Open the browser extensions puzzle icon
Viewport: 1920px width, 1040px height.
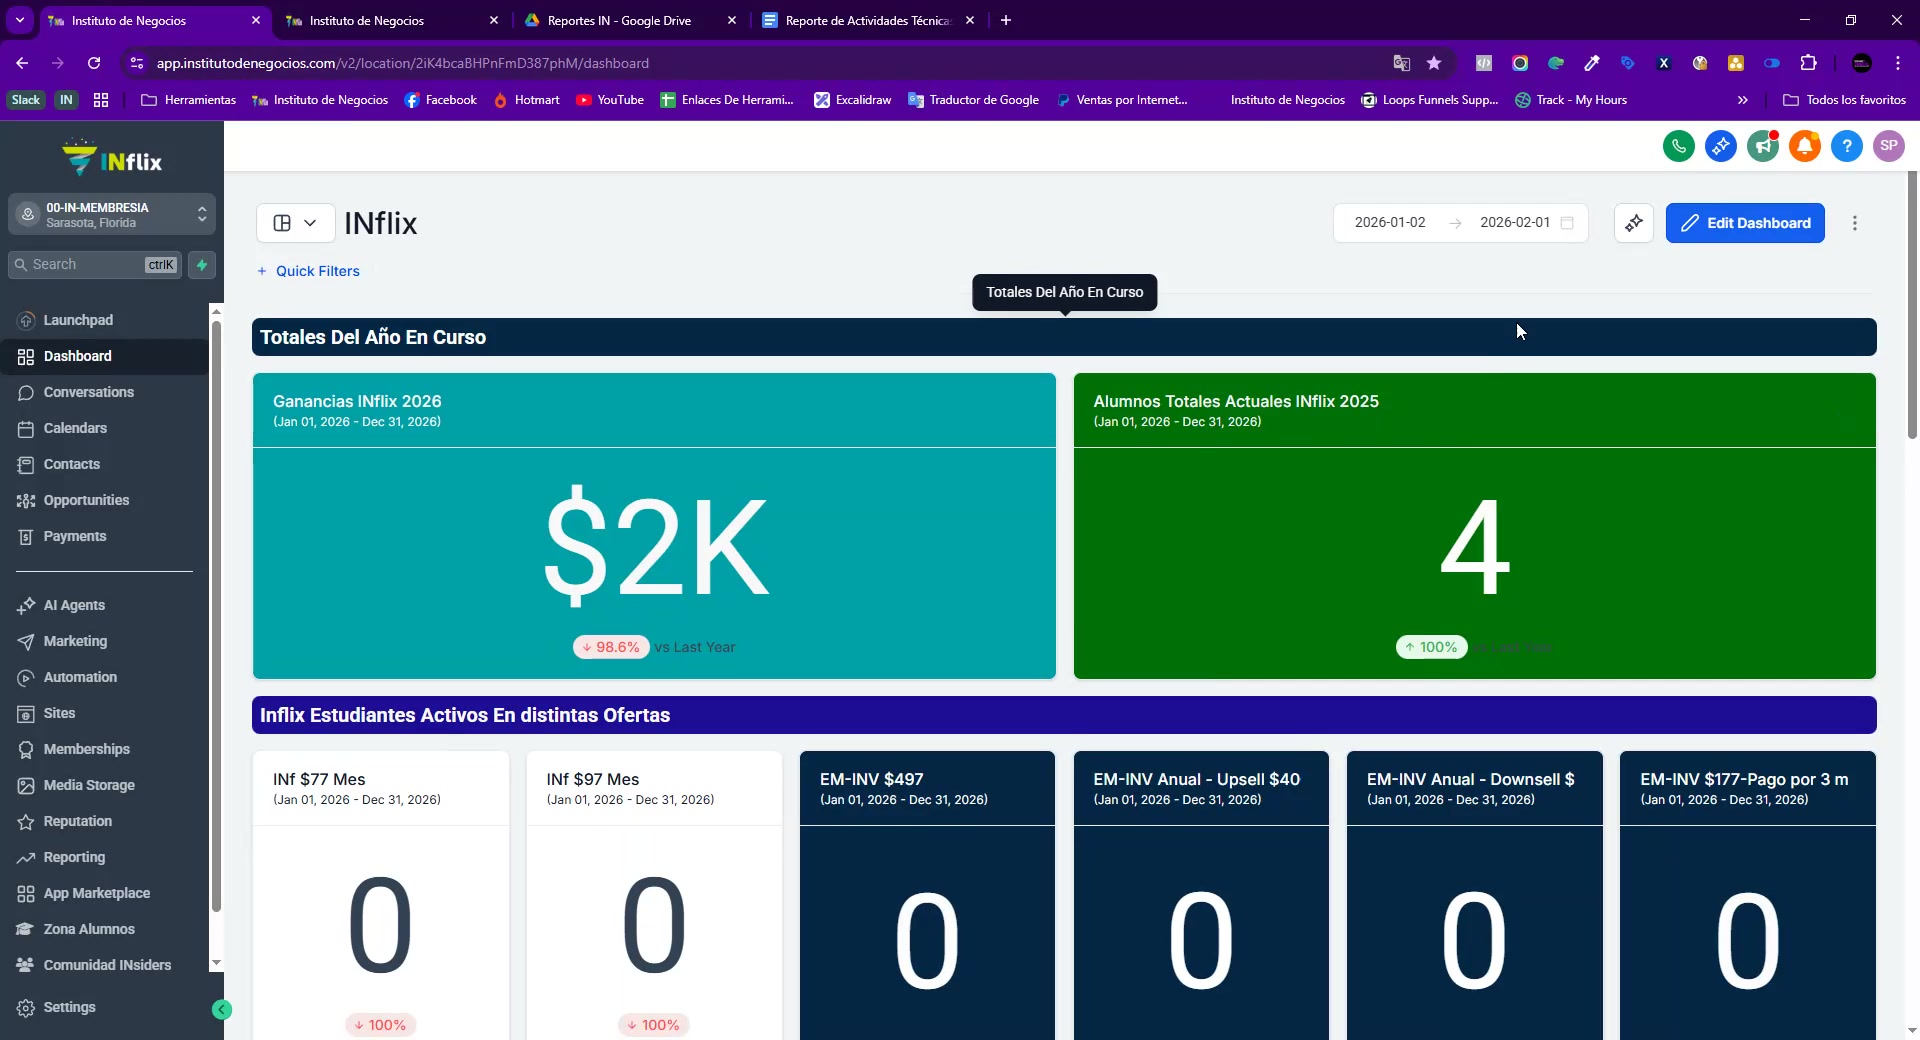coord(1808,63)
